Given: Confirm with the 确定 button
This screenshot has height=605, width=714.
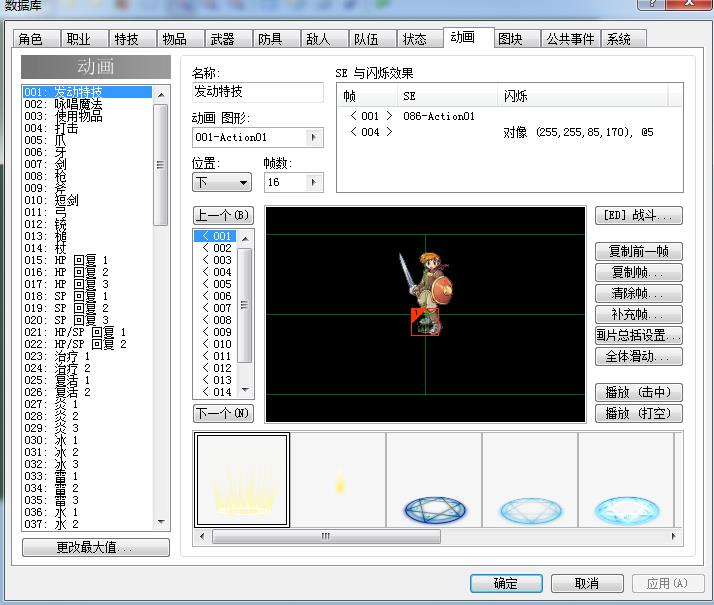Looking at the screenshot, I should pyautogui.click(x=506, y=583).
